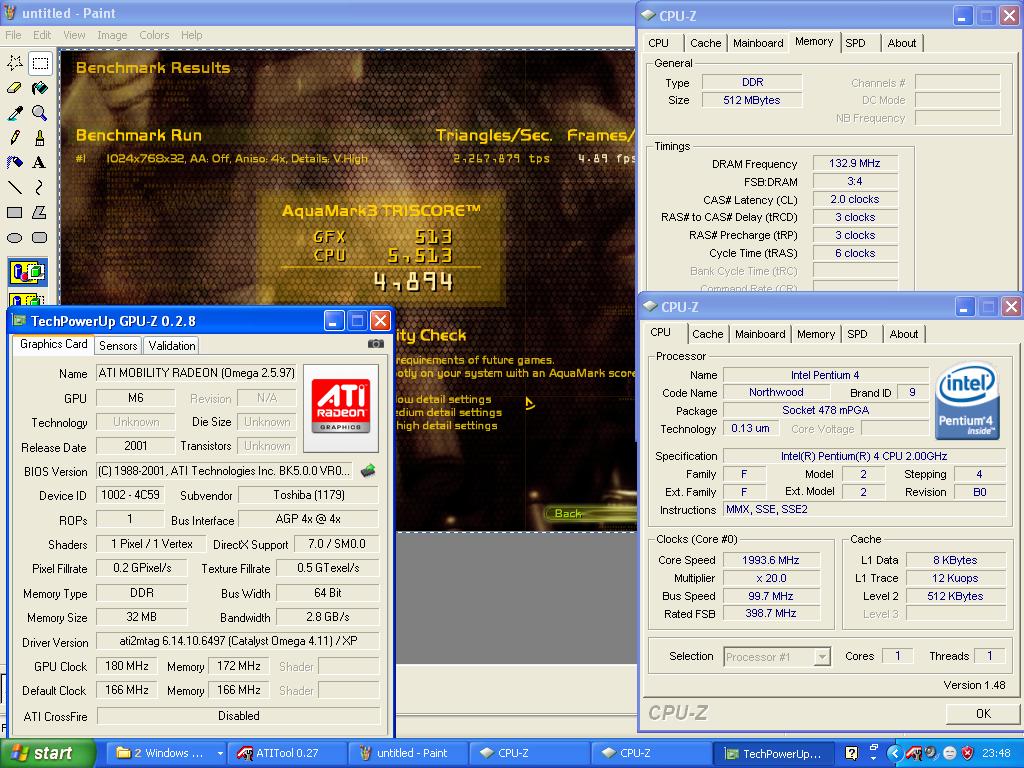1024x768 pixels.
Task: Expand the grouped 2 Windows taskbar button
Action: [167, 753]
